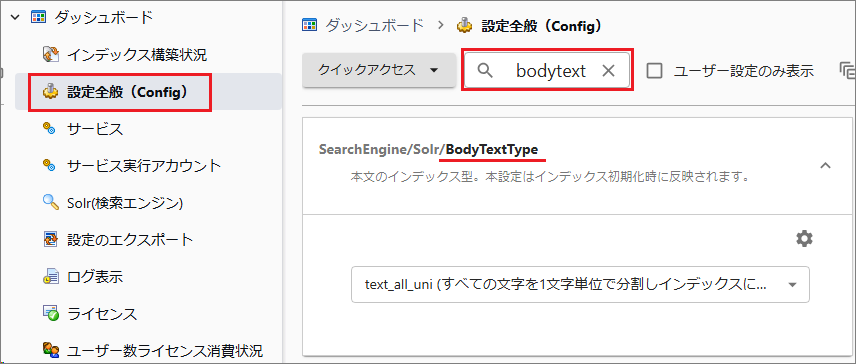
Task: Click the サービス実行アカウント icon
Action: 50,166
